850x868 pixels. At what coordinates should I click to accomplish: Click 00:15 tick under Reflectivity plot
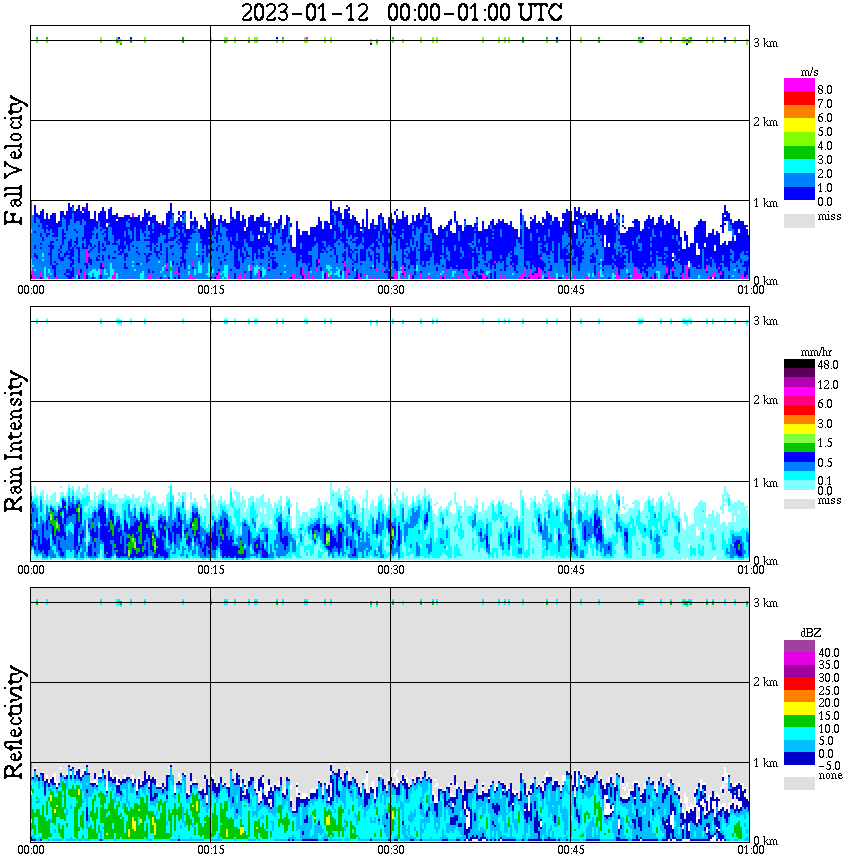[211, 850]
